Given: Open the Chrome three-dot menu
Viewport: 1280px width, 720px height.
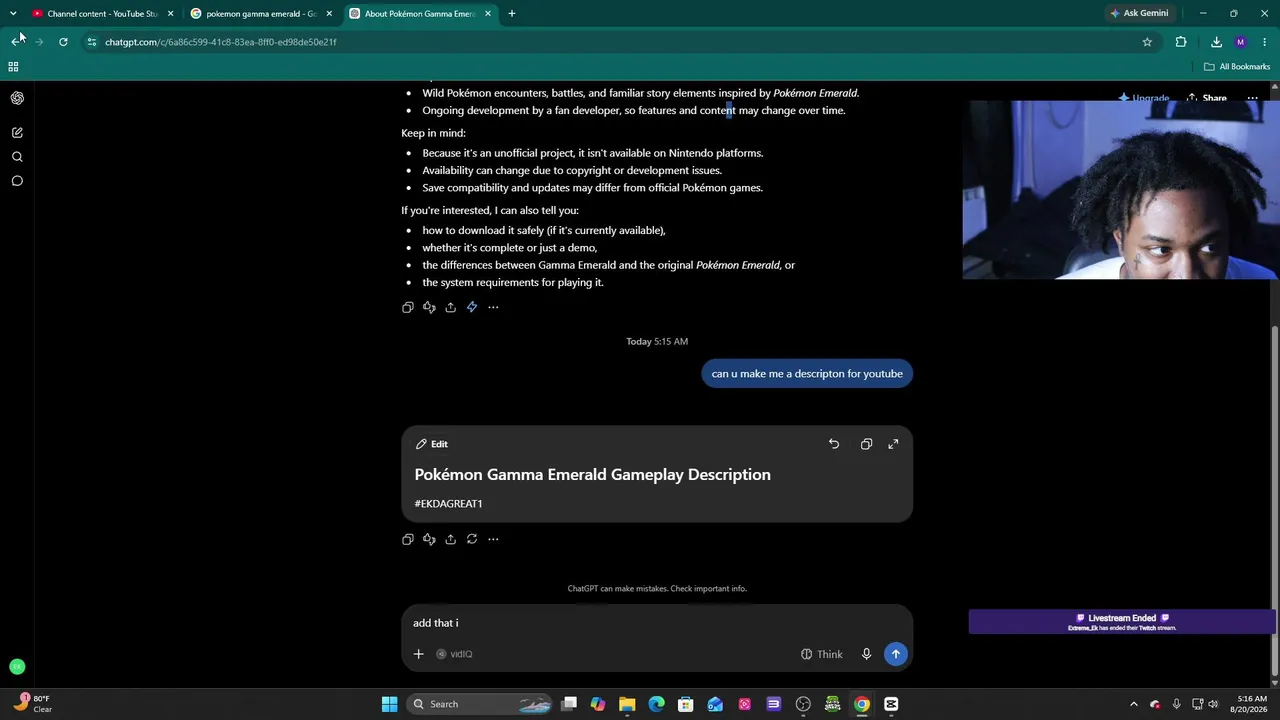Looking at the screenshot, I should coord(1265,42).
